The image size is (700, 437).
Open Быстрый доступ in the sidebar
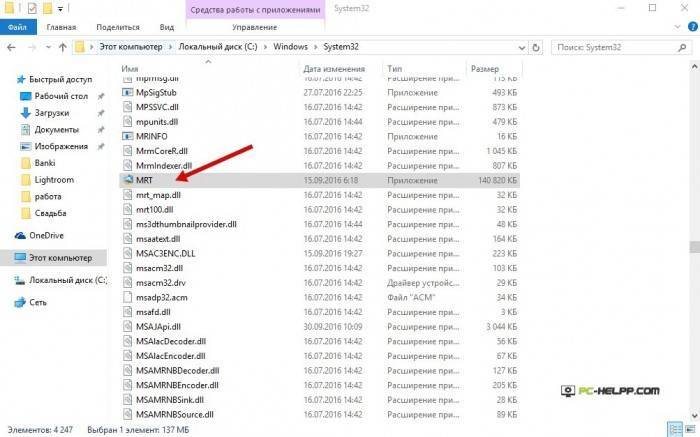tap(60, 79)
